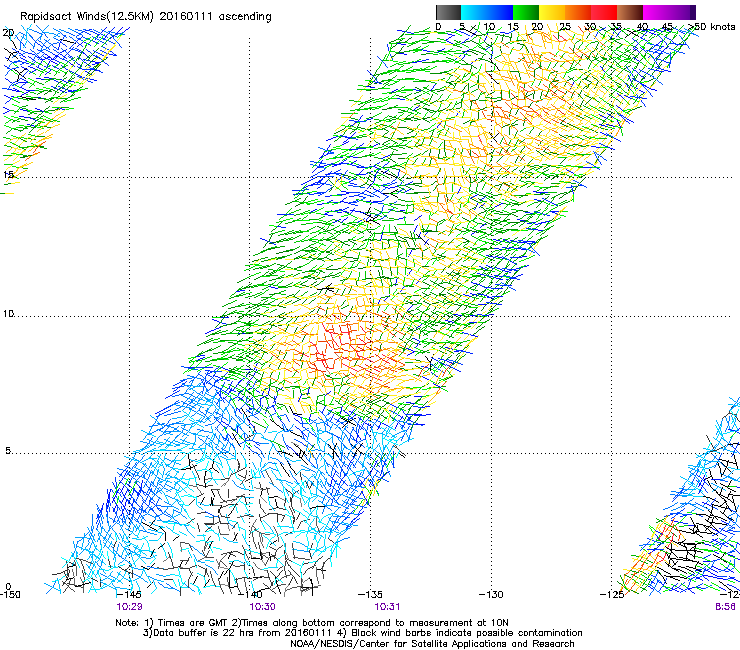Click the purple '8:58' time label
The width and height of the screenshot is (740, 650).
725,607
